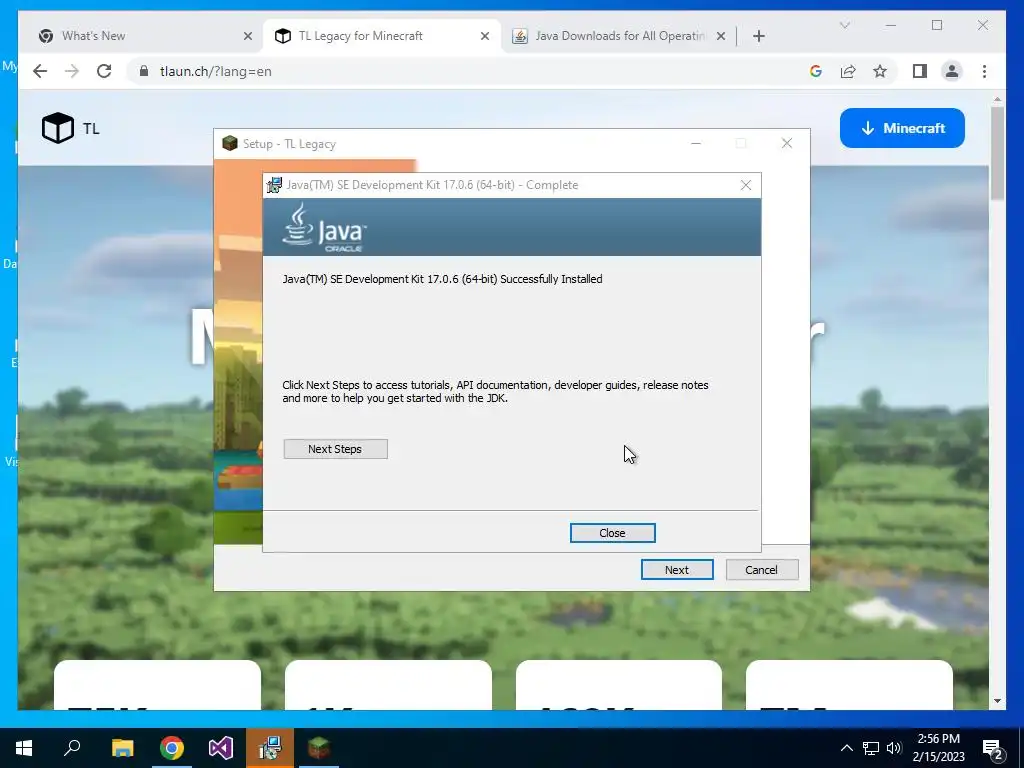Screen dimensions: 1024x768
Task: Select the Java installer taskbar icon
Action: coord(270,748)
